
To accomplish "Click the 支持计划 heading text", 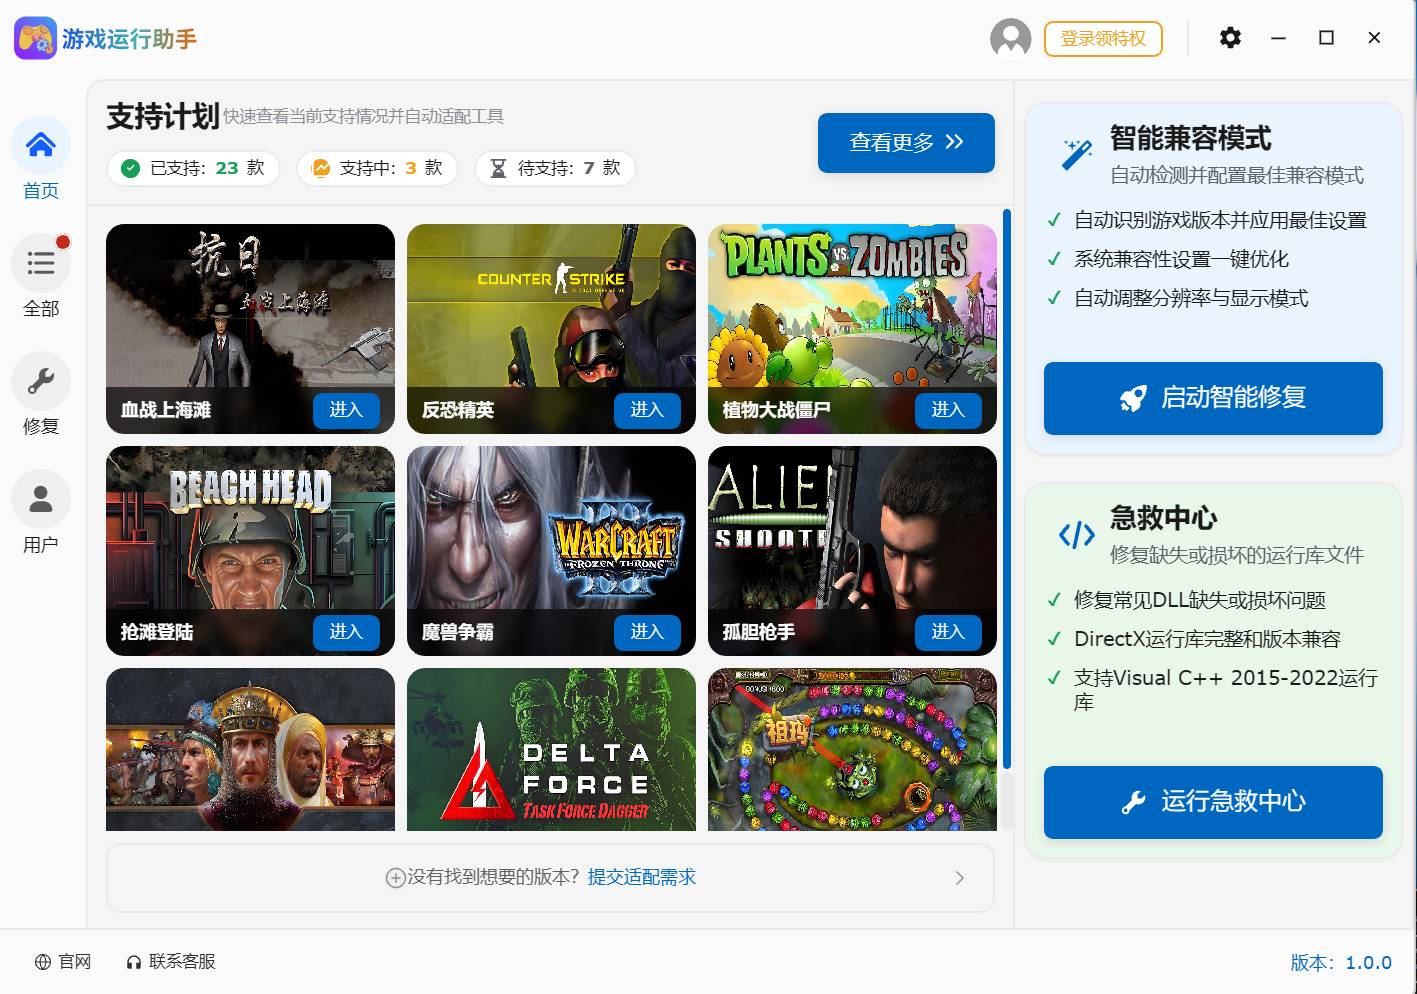I will 163,116.
